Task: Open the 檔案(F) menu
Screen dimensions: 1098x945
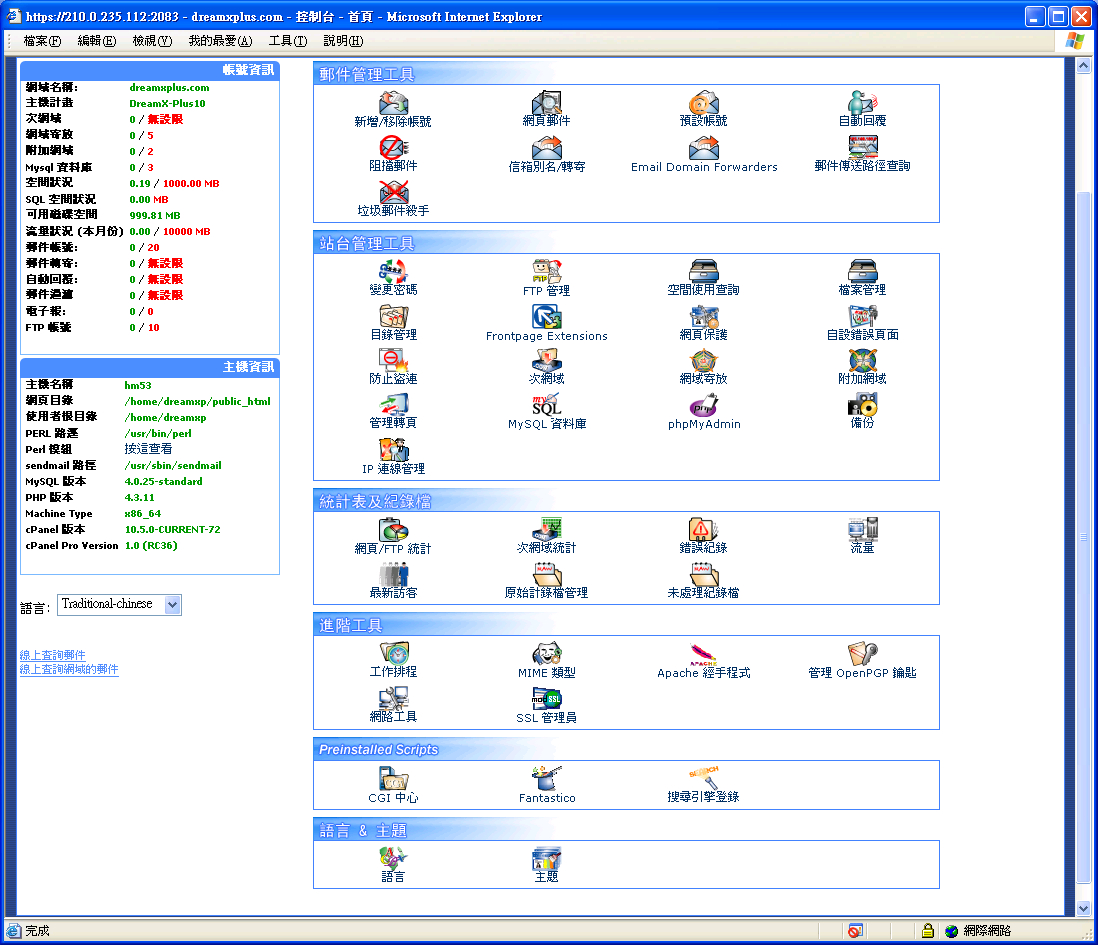Action: coord(42,41)
